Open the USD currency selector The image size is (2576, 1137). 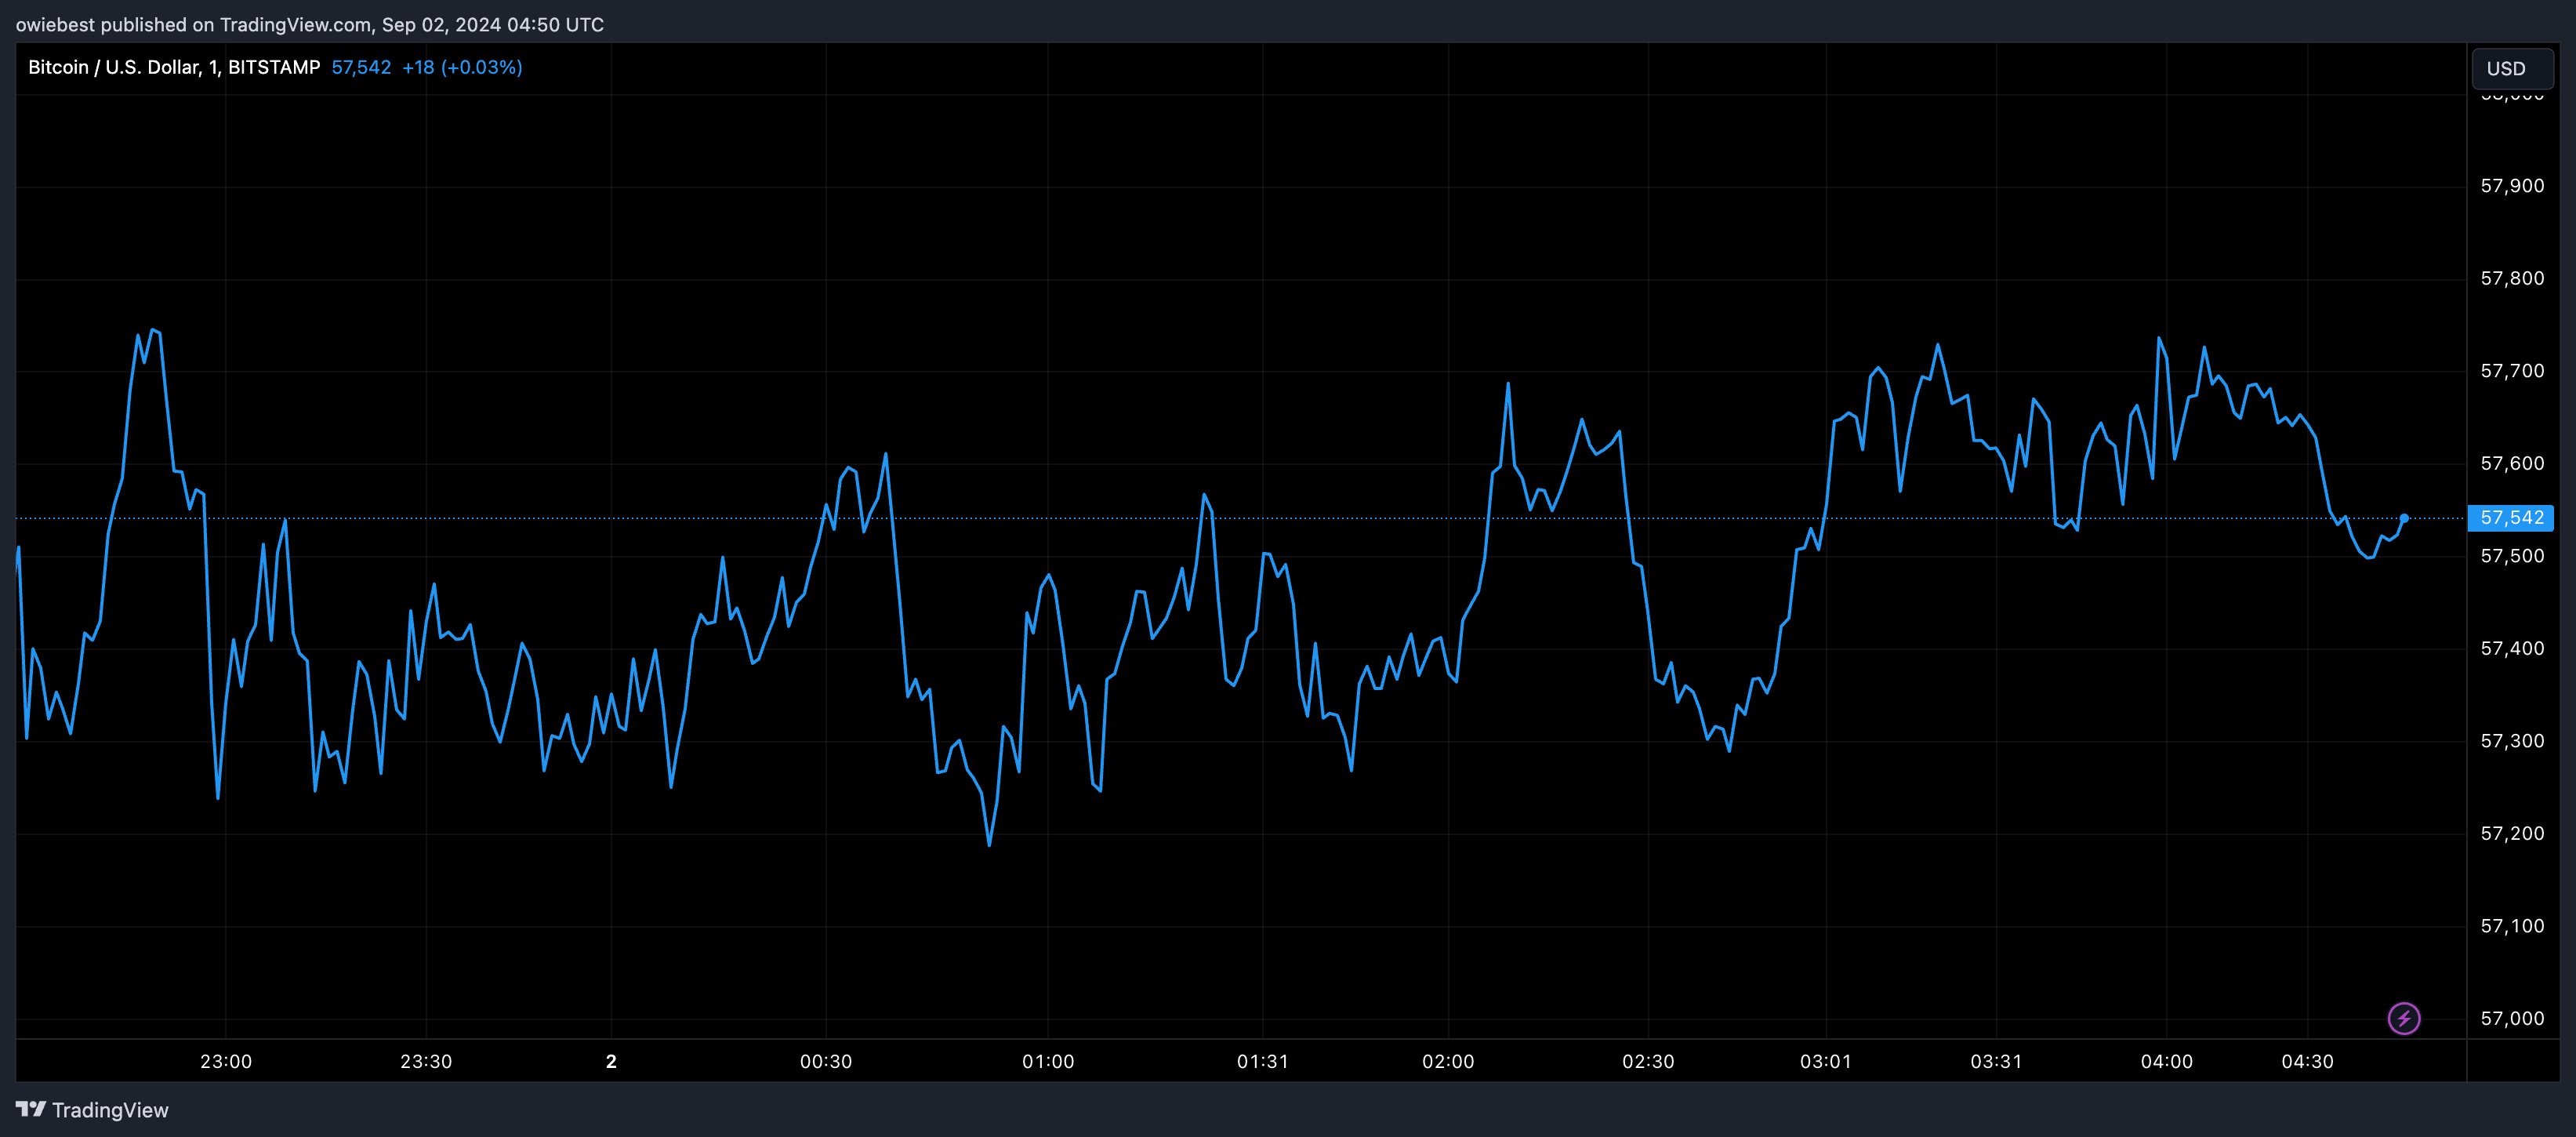(2511, 68)
